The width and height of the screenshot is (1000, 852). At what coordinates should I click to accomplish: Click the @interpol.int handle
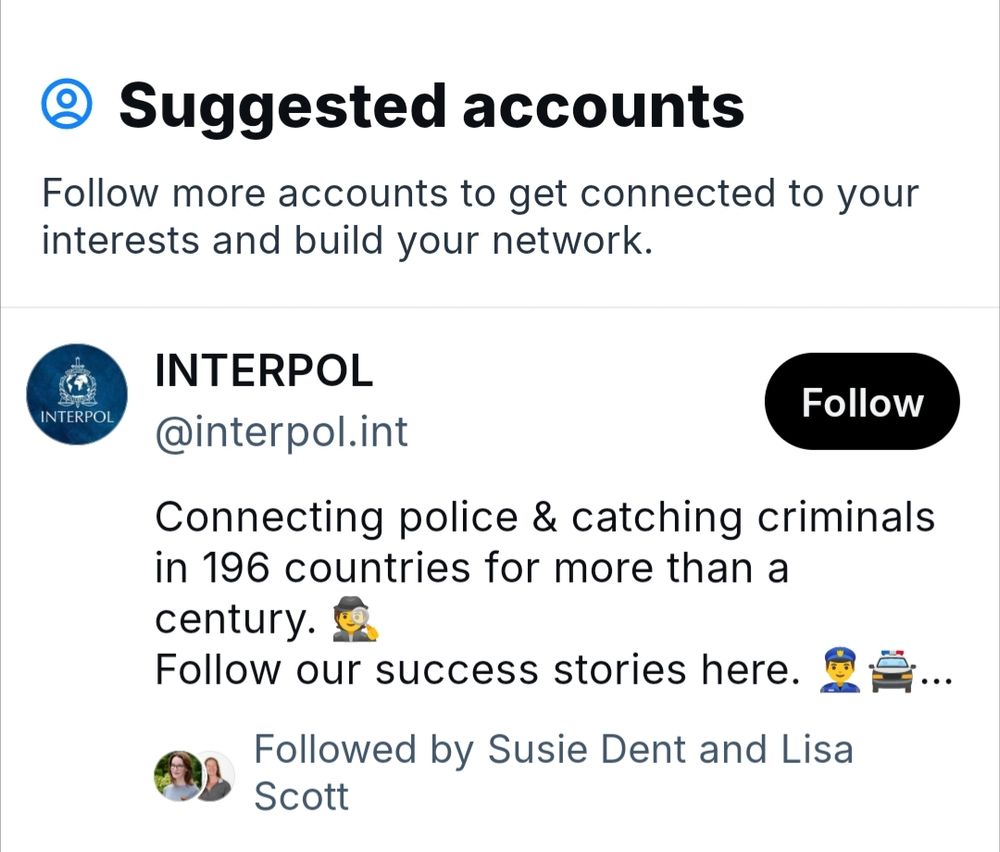[281, 432]
